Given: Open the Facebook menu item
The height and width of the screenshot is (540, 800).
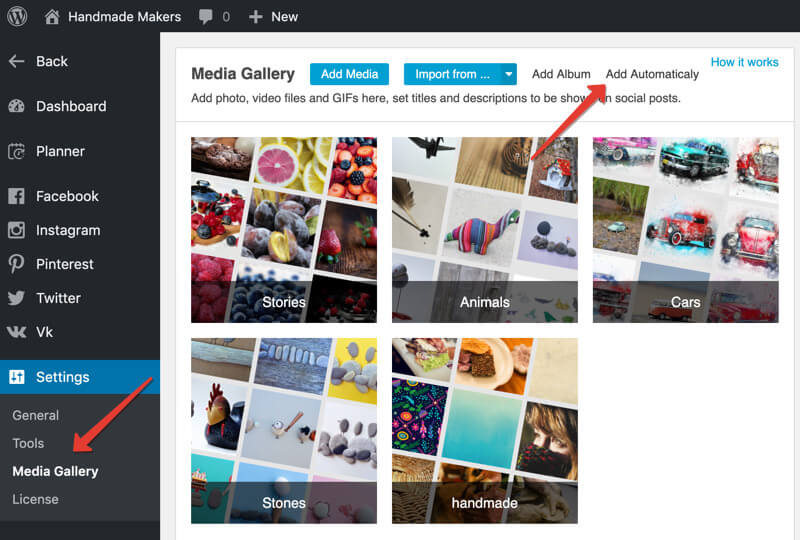Looking at the screenshot, I should tap(67, 196).
